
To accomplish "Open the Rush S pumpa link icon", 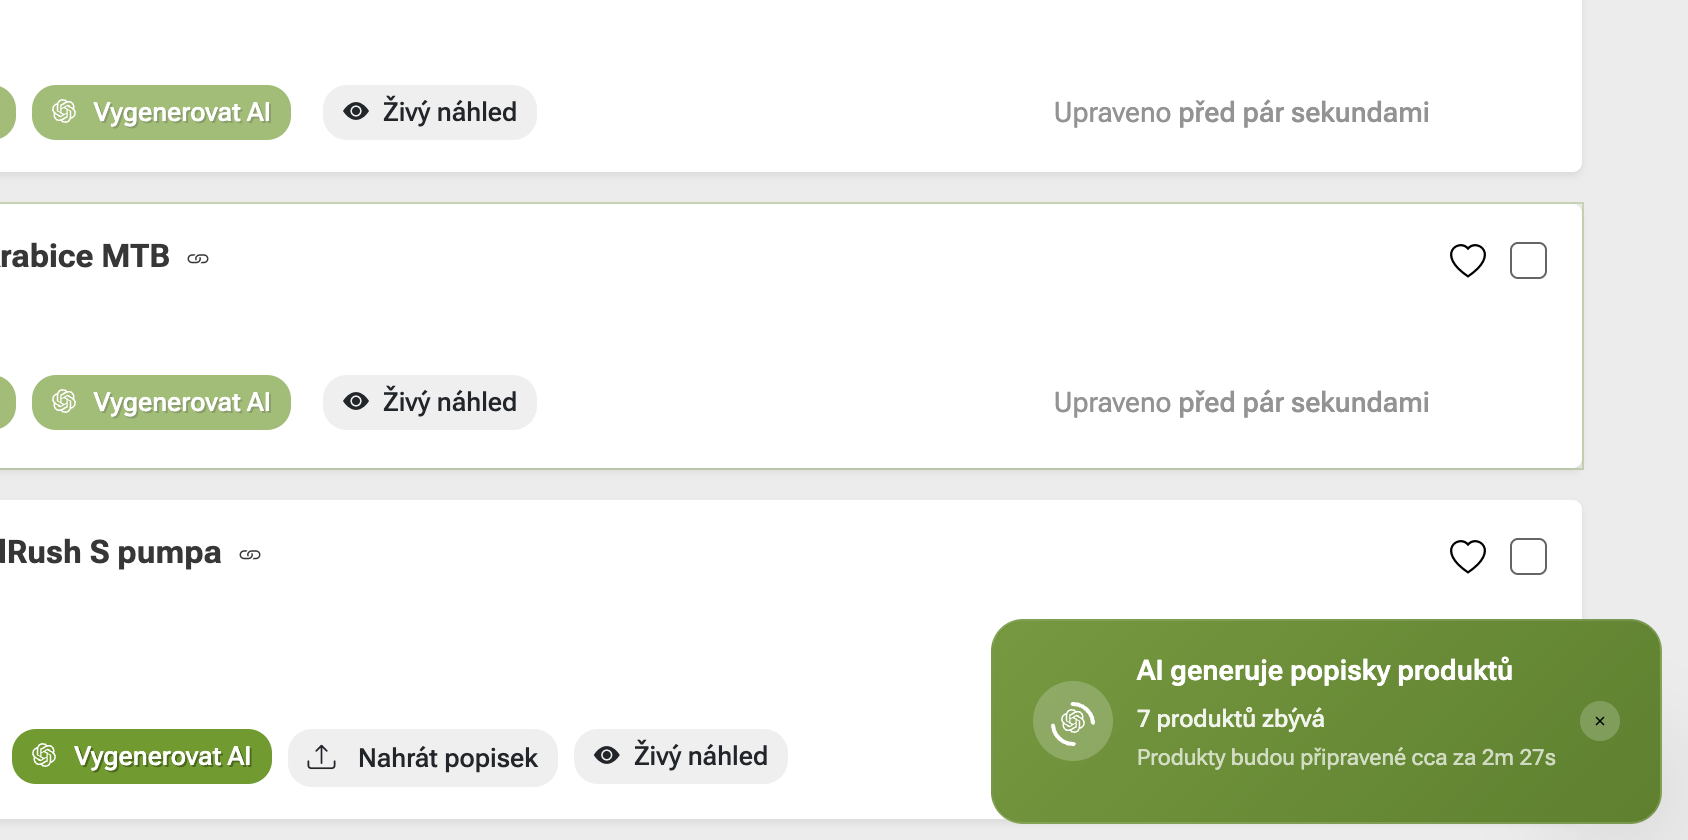I will [250, 555].
